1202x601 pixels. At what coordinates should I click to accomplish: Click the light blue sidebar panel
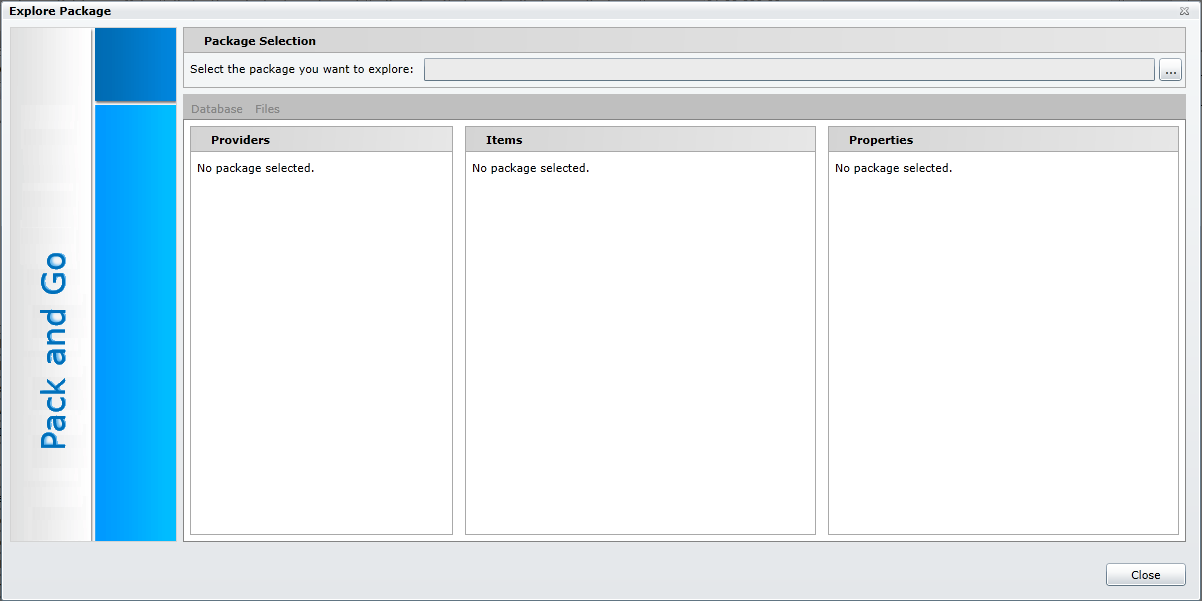[x=135, y=320]
